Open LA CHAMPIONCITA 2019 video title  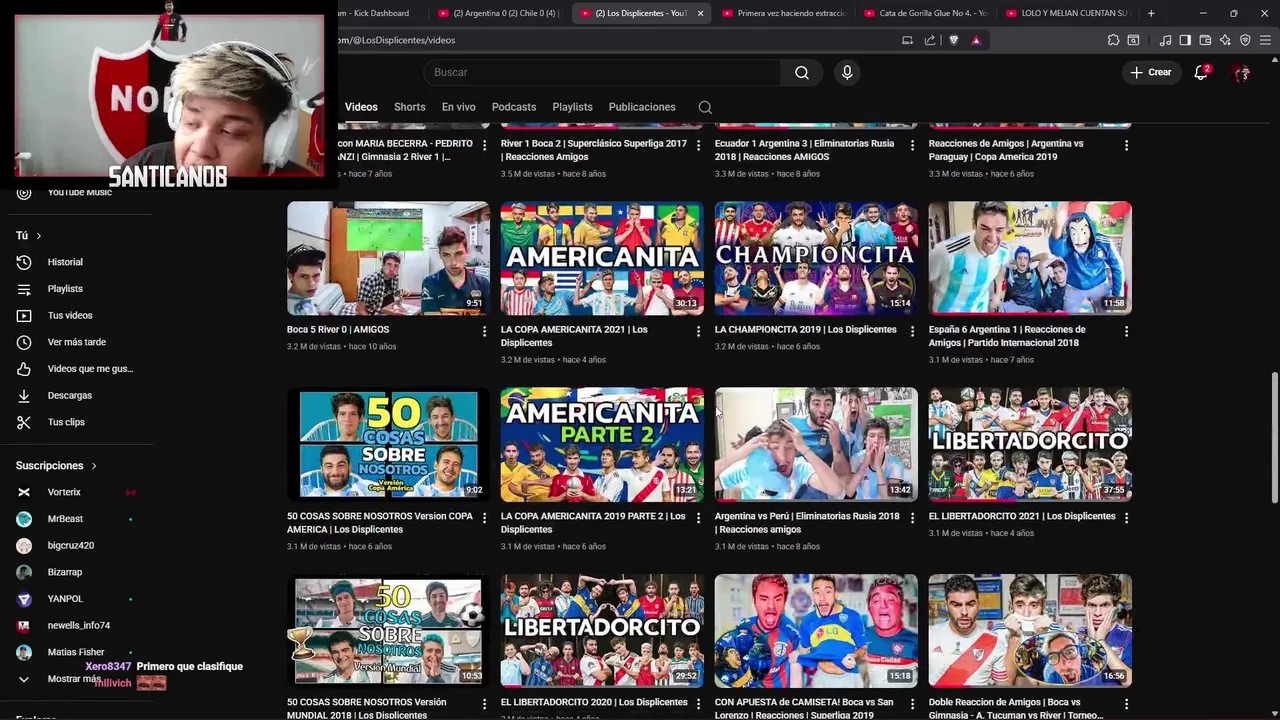pos(805,329)
